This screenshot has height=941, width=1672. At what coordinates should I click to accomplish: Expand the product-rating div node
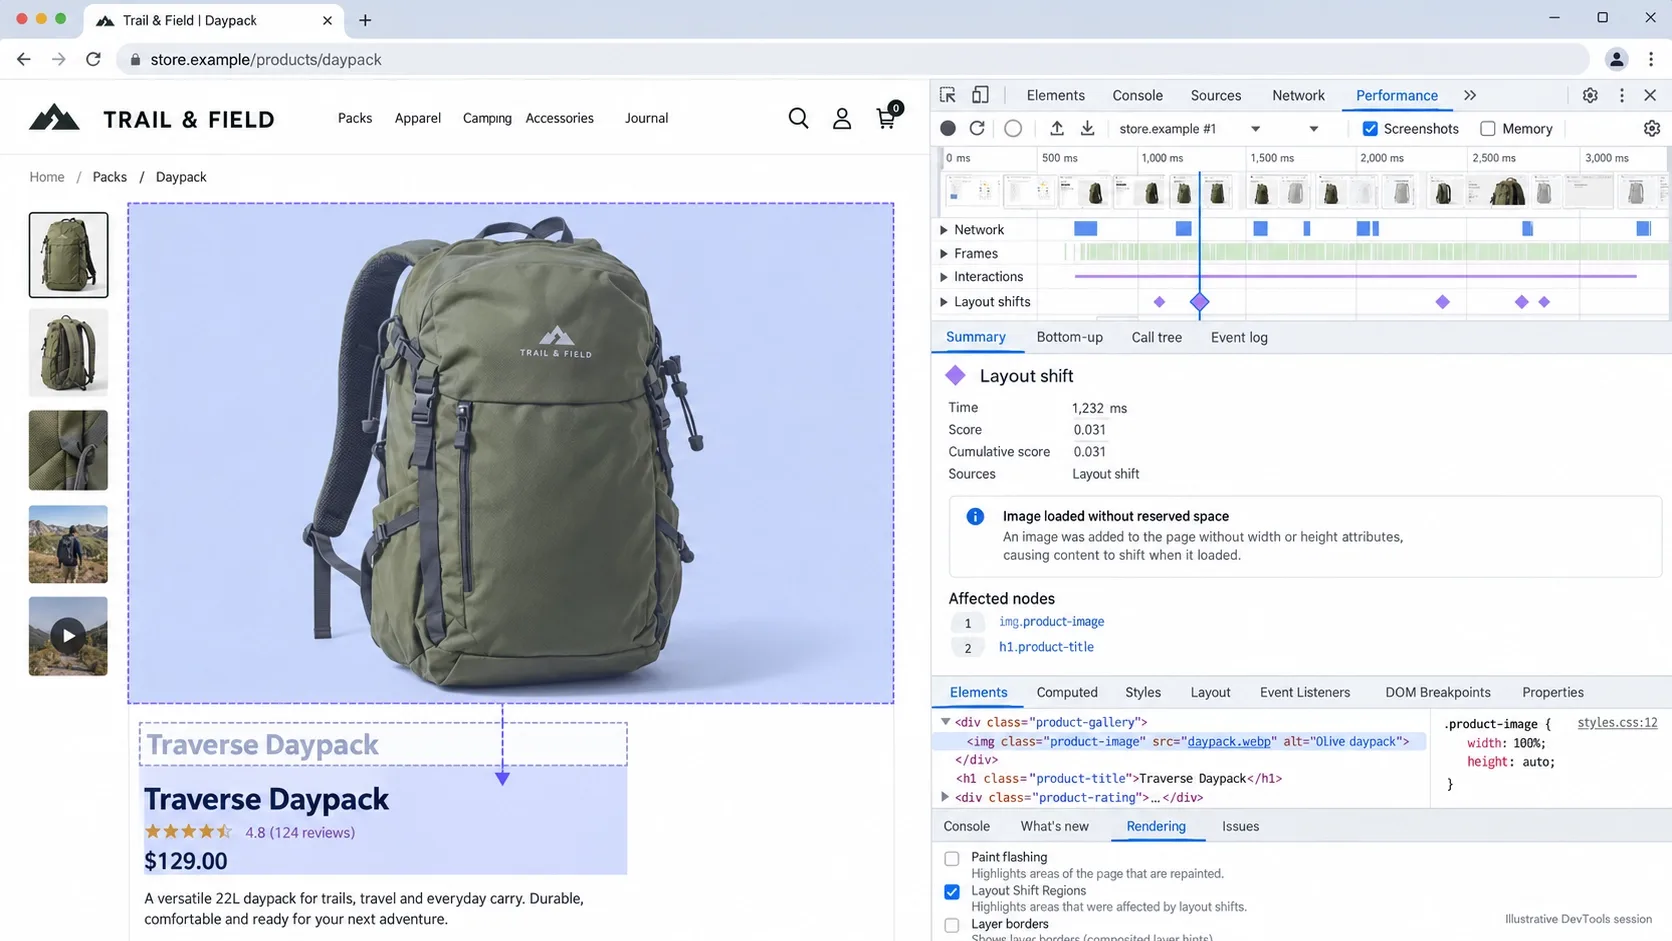945,797
